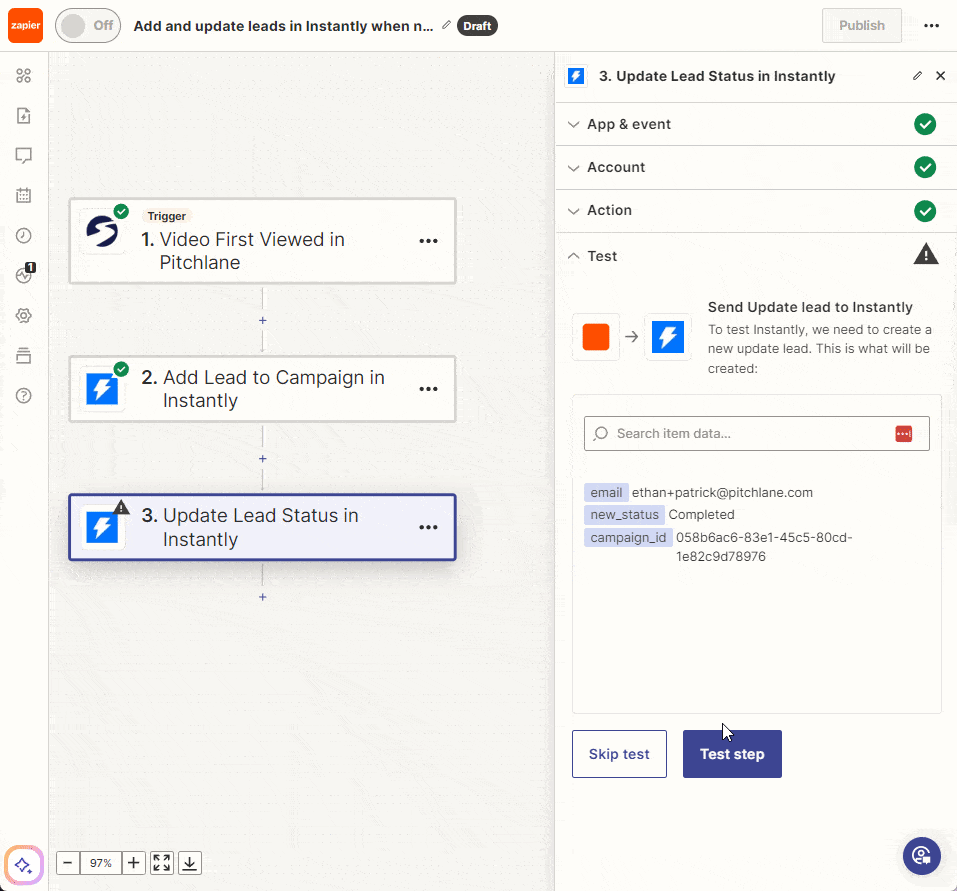Image resolution: width=957 pixels, height=891 pixels.
Task: Add a step after step 3
Action: click(x=262, y=597)
